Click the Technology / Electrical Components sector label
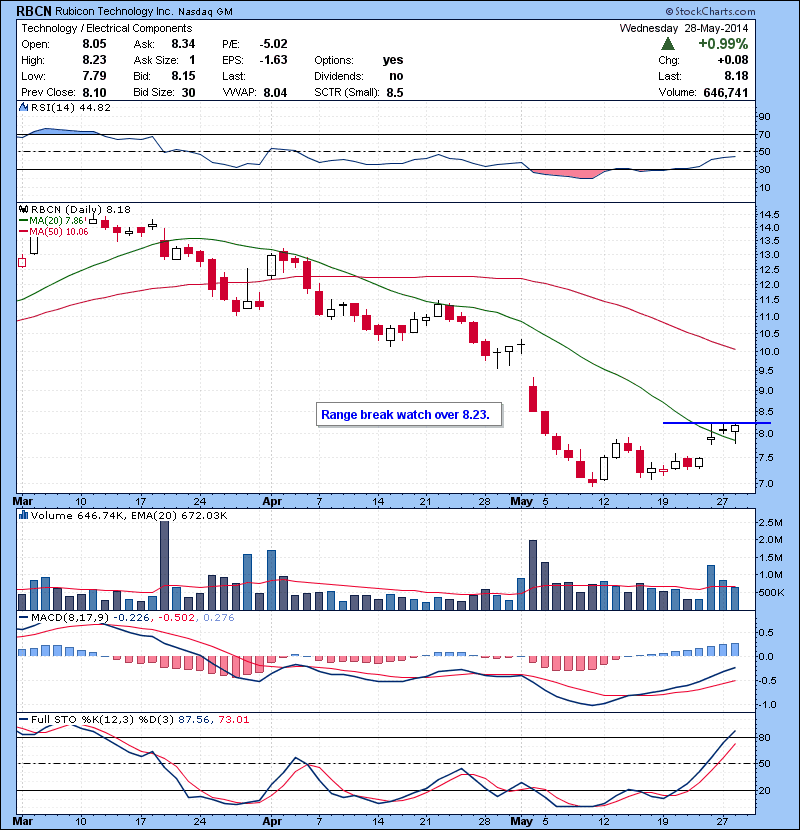The image size is (800, 830). tap(106, 28)
